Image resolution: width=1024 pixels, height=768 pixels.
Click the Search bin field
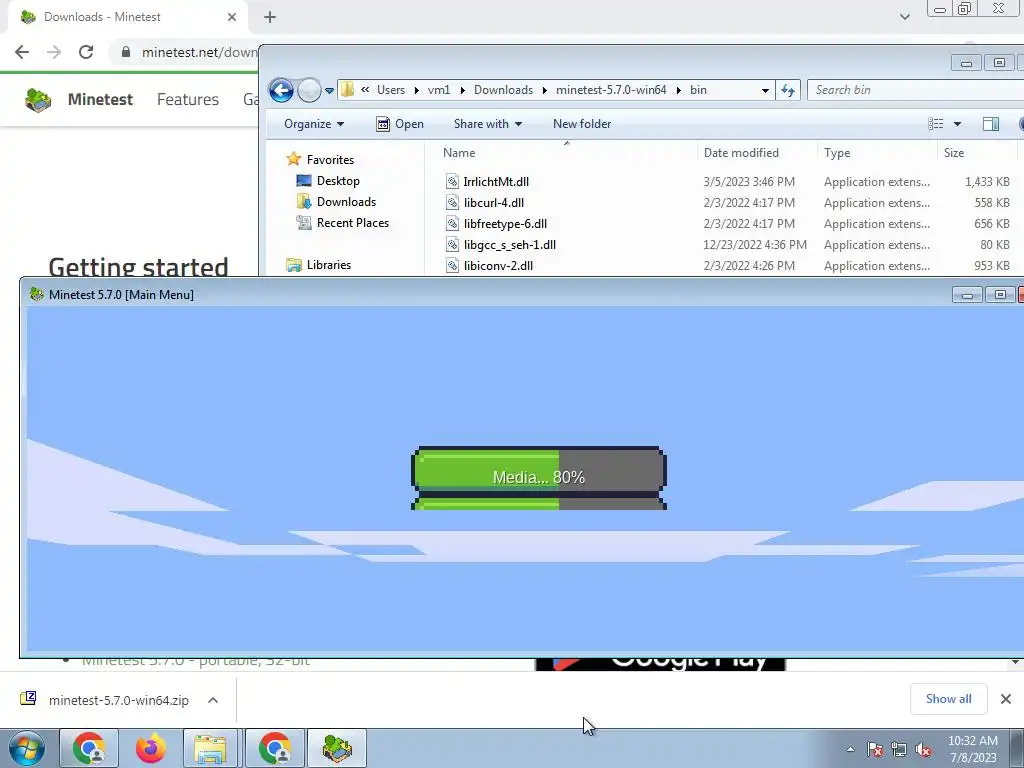tap(914, 90)
